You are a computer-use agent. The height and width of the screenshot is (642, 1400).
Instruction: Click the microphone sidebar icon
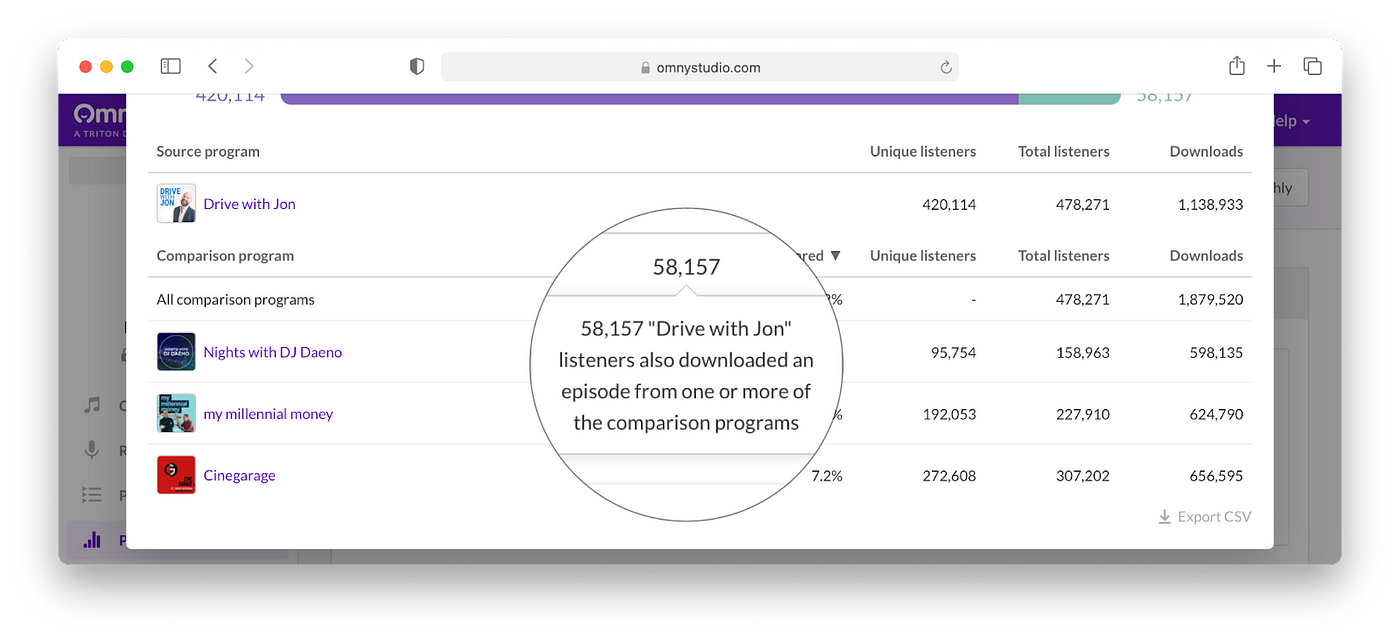[x=92, y=450]
